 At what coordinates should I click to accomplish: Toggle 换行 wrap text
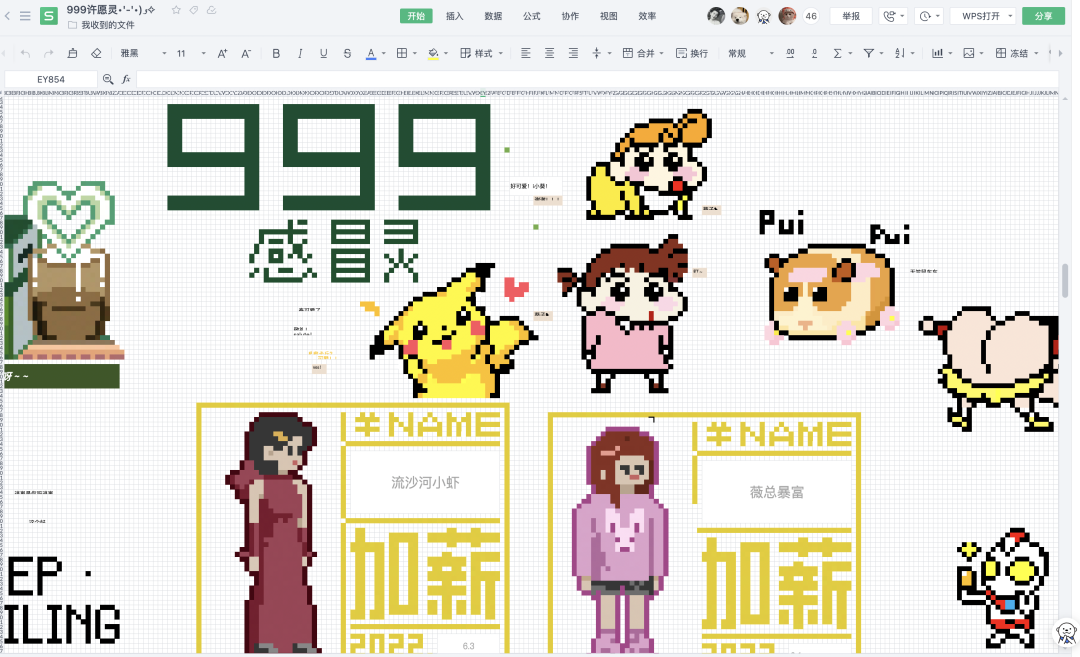692,53
